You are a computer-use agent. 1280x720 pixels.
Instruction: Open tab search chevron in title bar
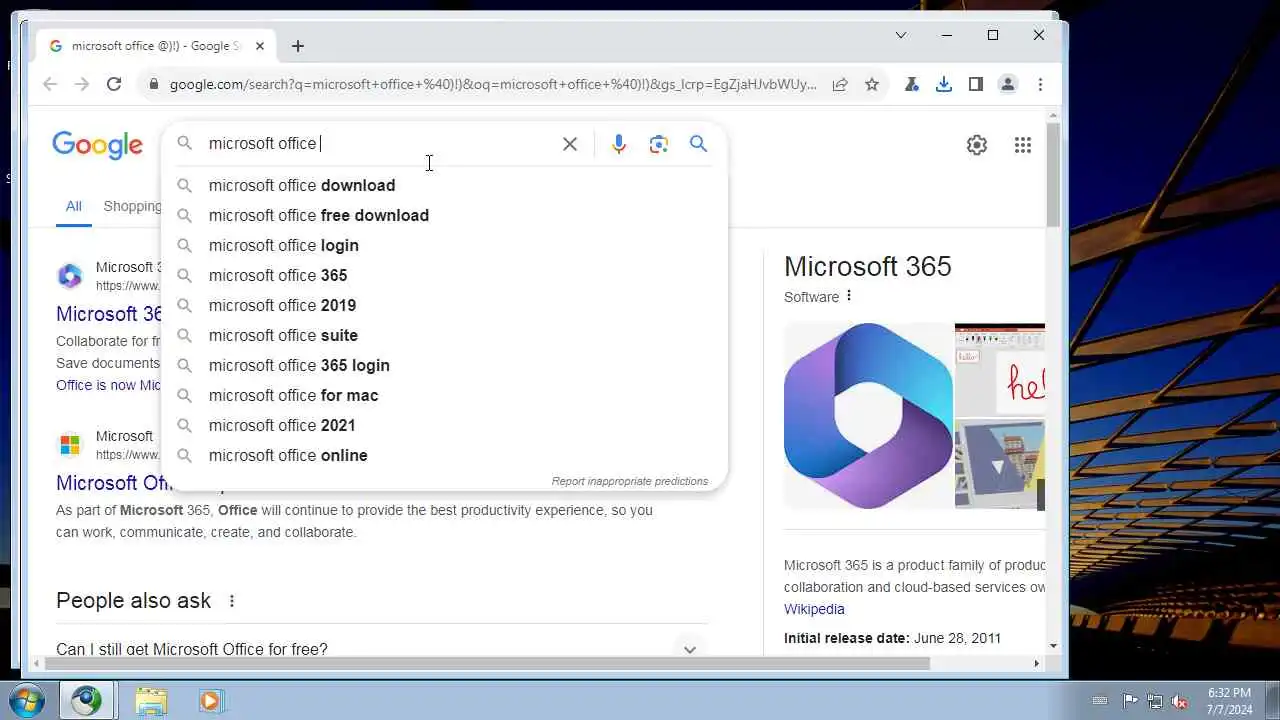901,35
